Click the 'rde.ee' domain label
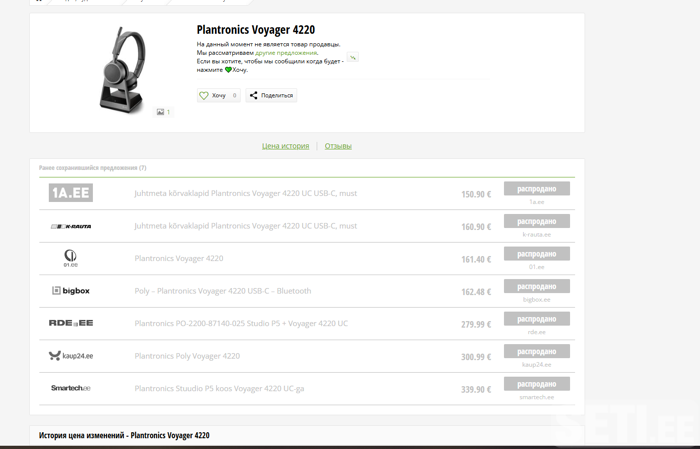 pos(537,332)
